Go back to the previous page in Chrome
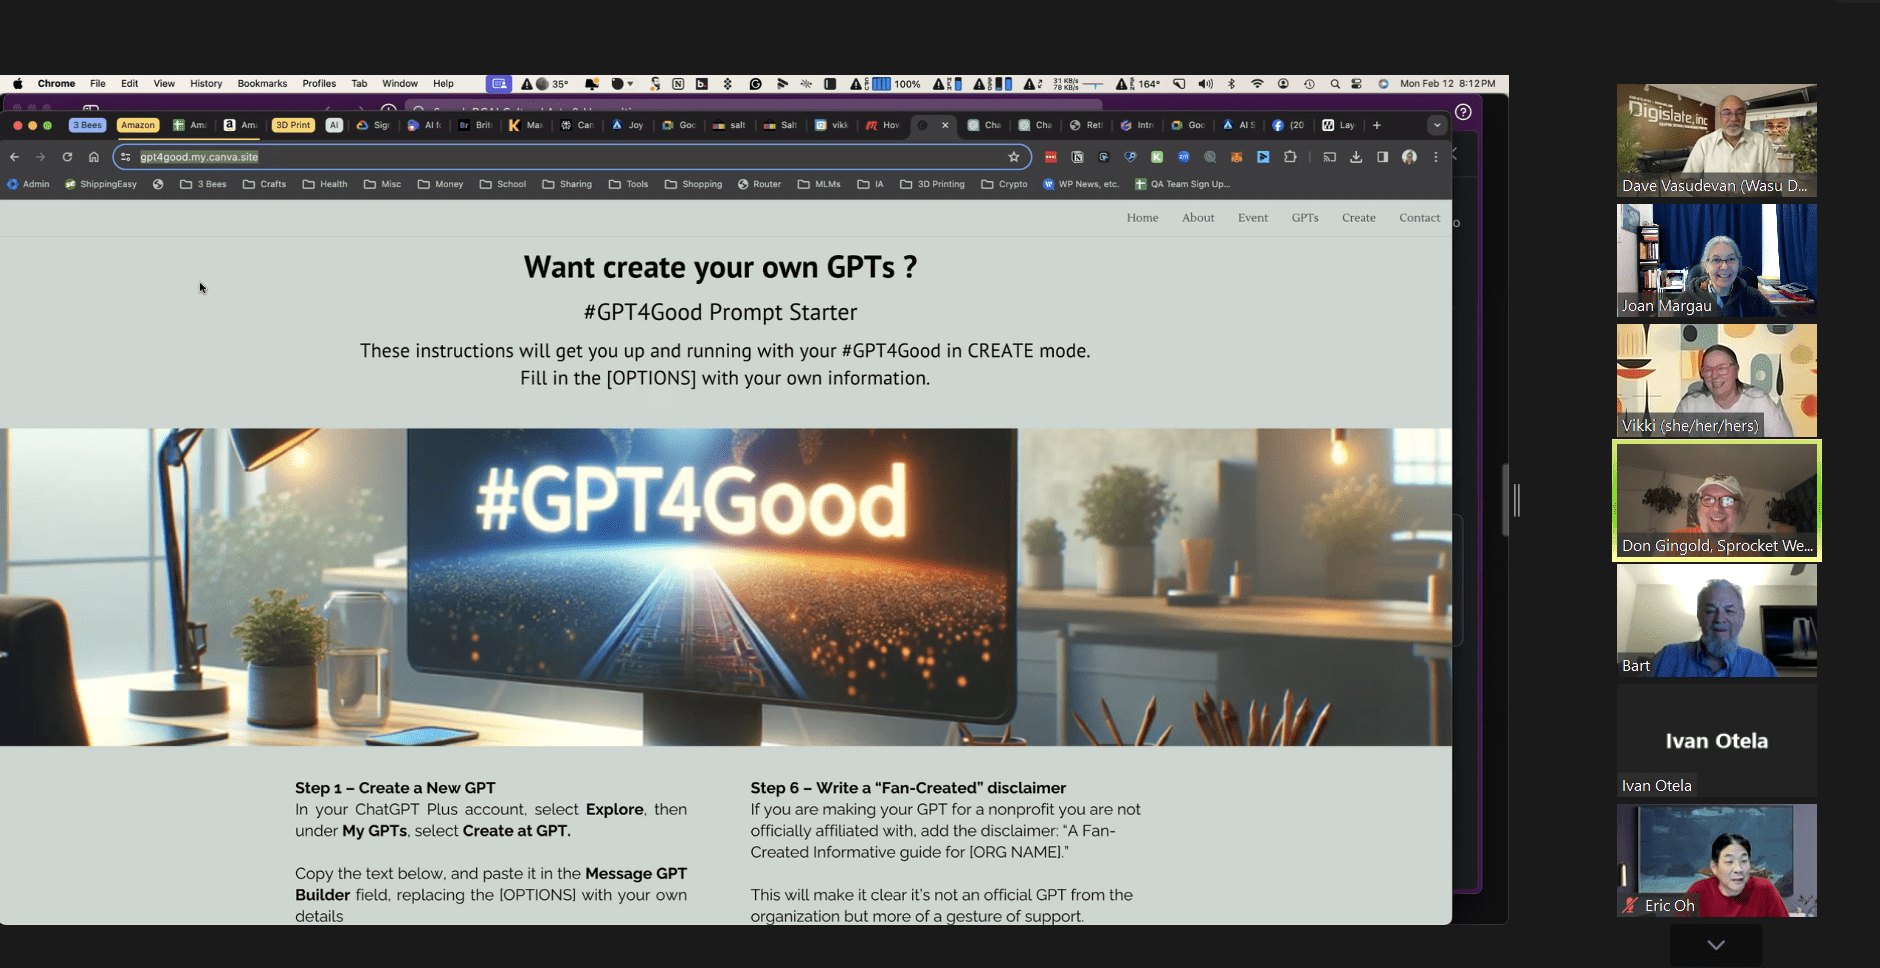 14,157
